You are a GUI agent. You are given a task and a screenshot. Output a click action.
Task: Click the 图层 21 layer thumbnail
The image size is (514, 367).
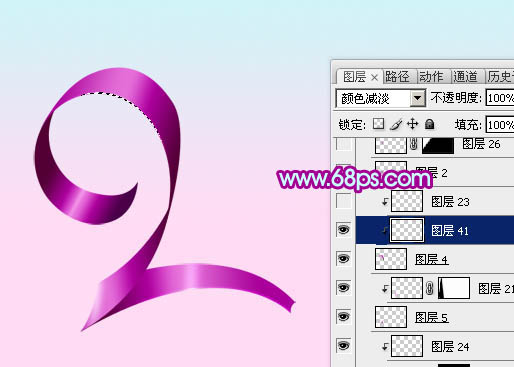point(407,288)
